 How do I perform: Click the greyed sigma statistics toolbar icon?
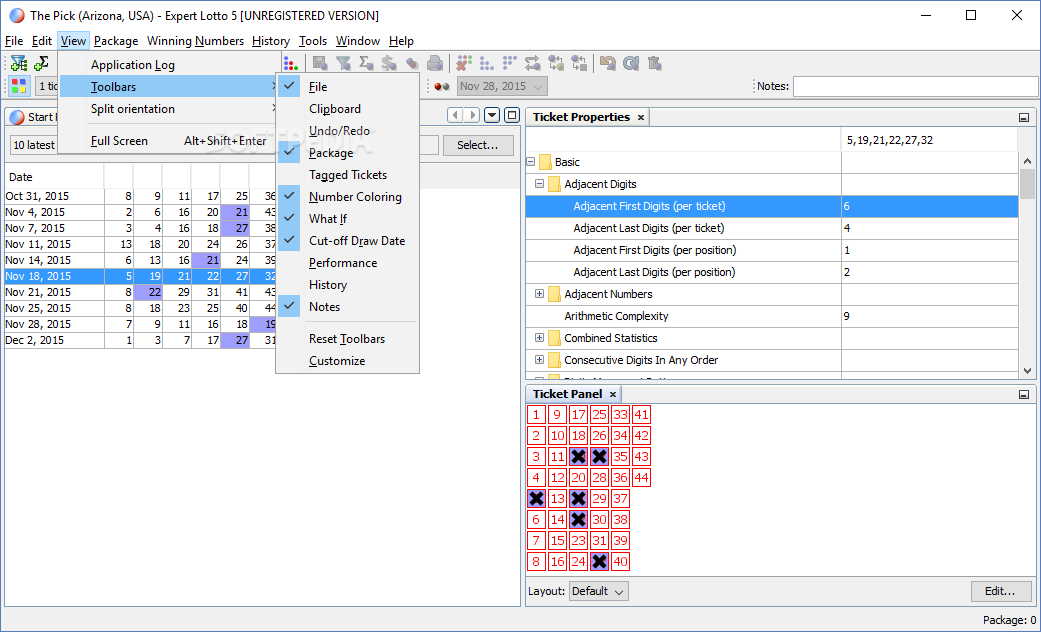click(366, 64)
